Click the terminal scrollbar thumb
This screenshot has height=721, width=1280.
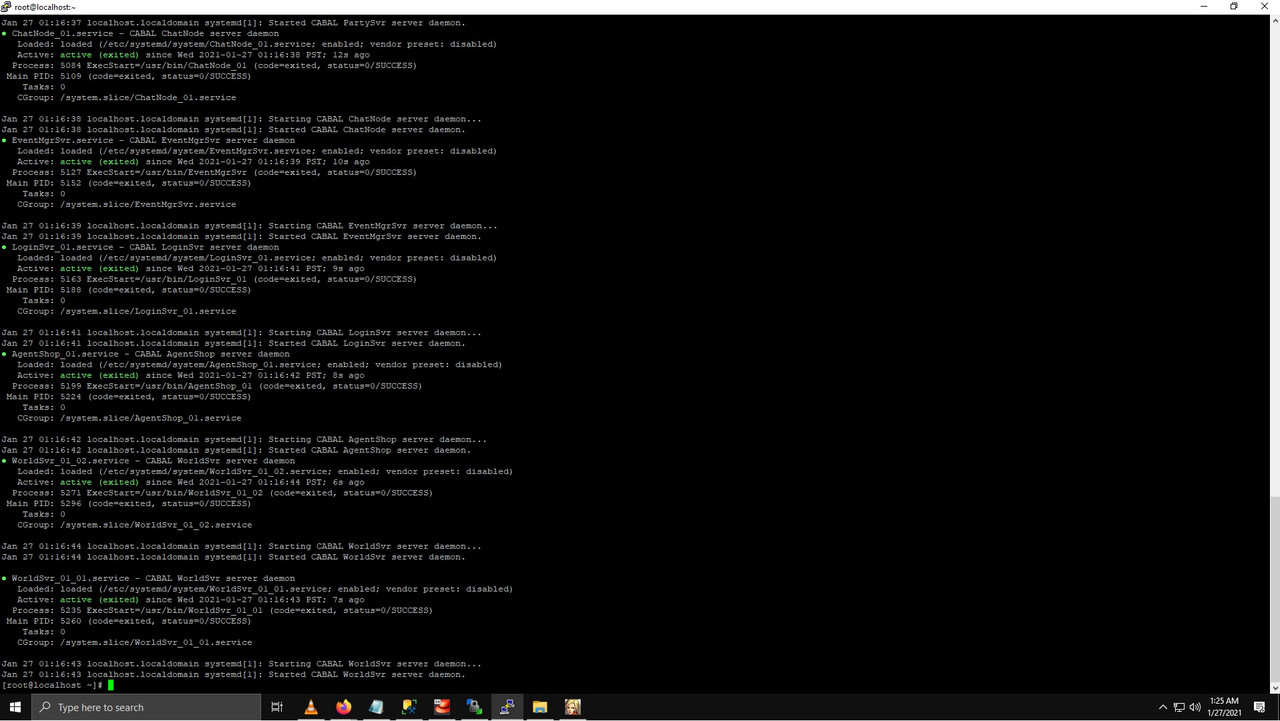1274,590
